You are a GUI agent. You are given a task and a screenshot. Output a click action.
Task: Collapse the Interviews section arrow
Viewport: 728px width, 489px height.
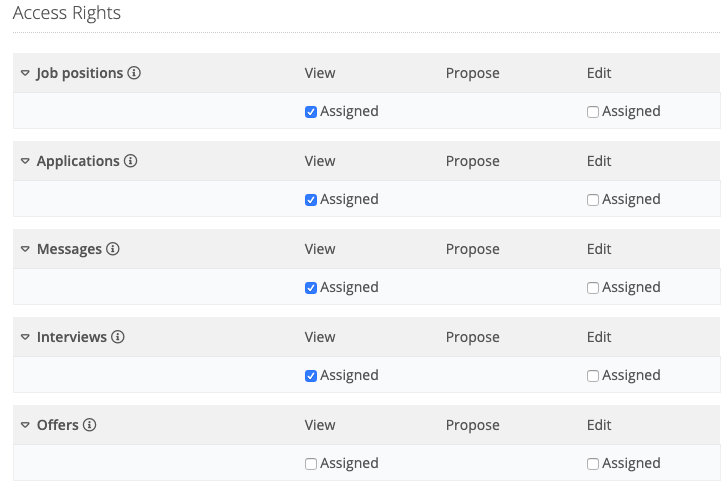click(x=26, y=337)
